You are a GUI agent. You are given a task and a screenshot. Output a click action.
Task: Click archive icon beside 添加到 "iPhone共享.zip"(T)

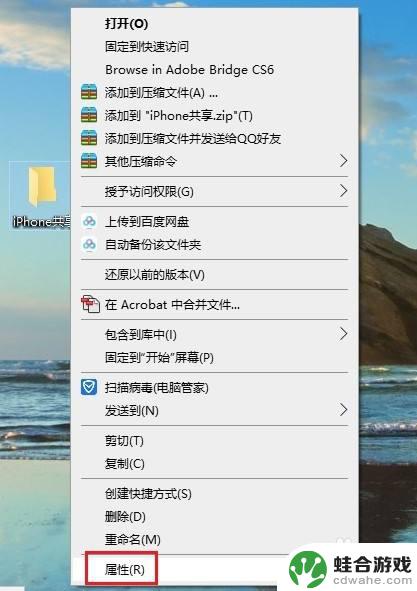[89, 115]
